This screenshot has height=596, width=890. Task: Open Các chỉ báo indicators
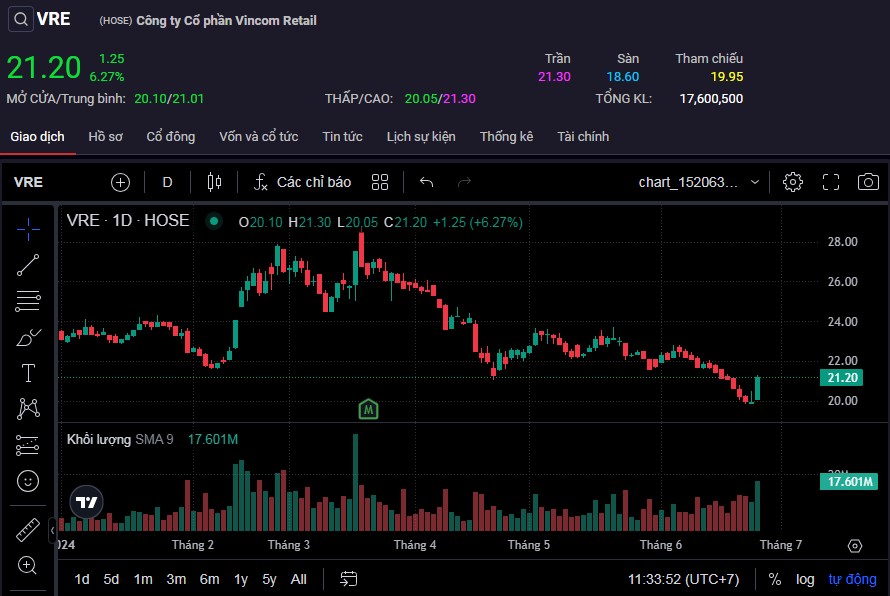[302, 182]
